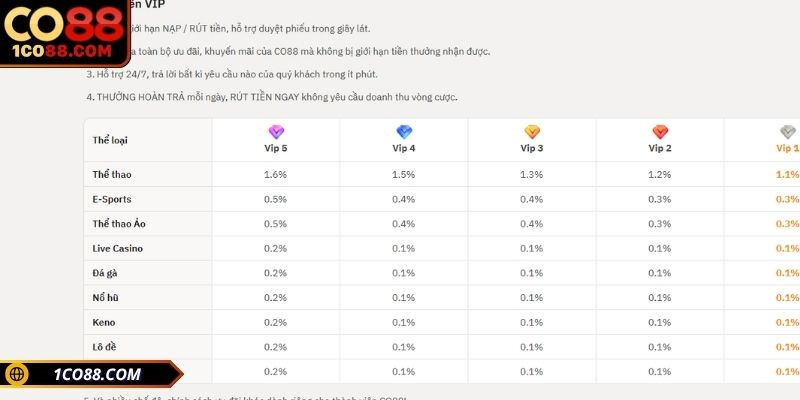Click the 1.6% Thể thao Vip 5 cell

[x=276, y=174]
